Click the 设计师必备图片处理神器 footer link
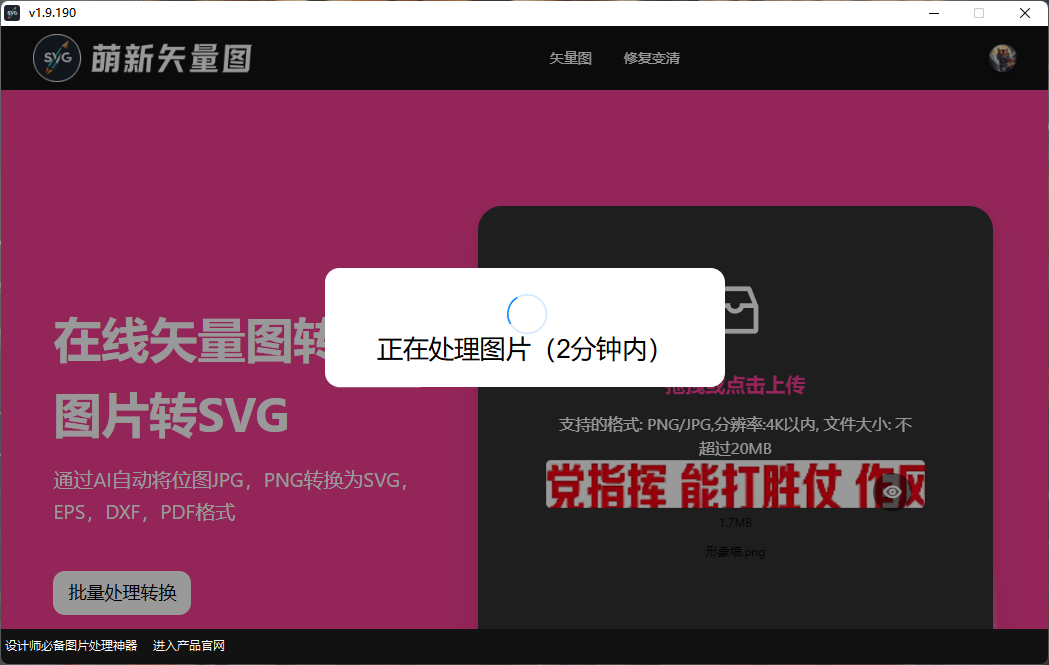Image resolution: width=1049 pixels, height=665 pixels. 70,645
